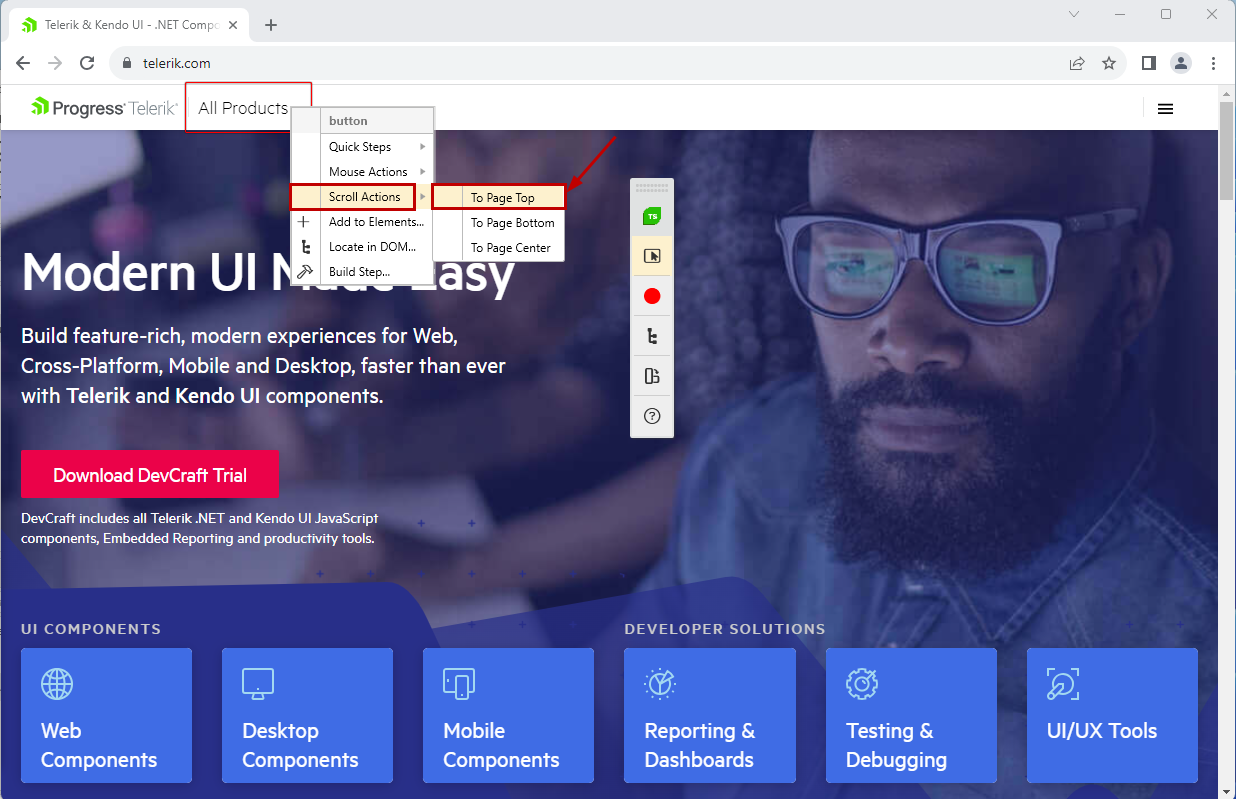Click the browser back arrow

[x=23, y=63]
